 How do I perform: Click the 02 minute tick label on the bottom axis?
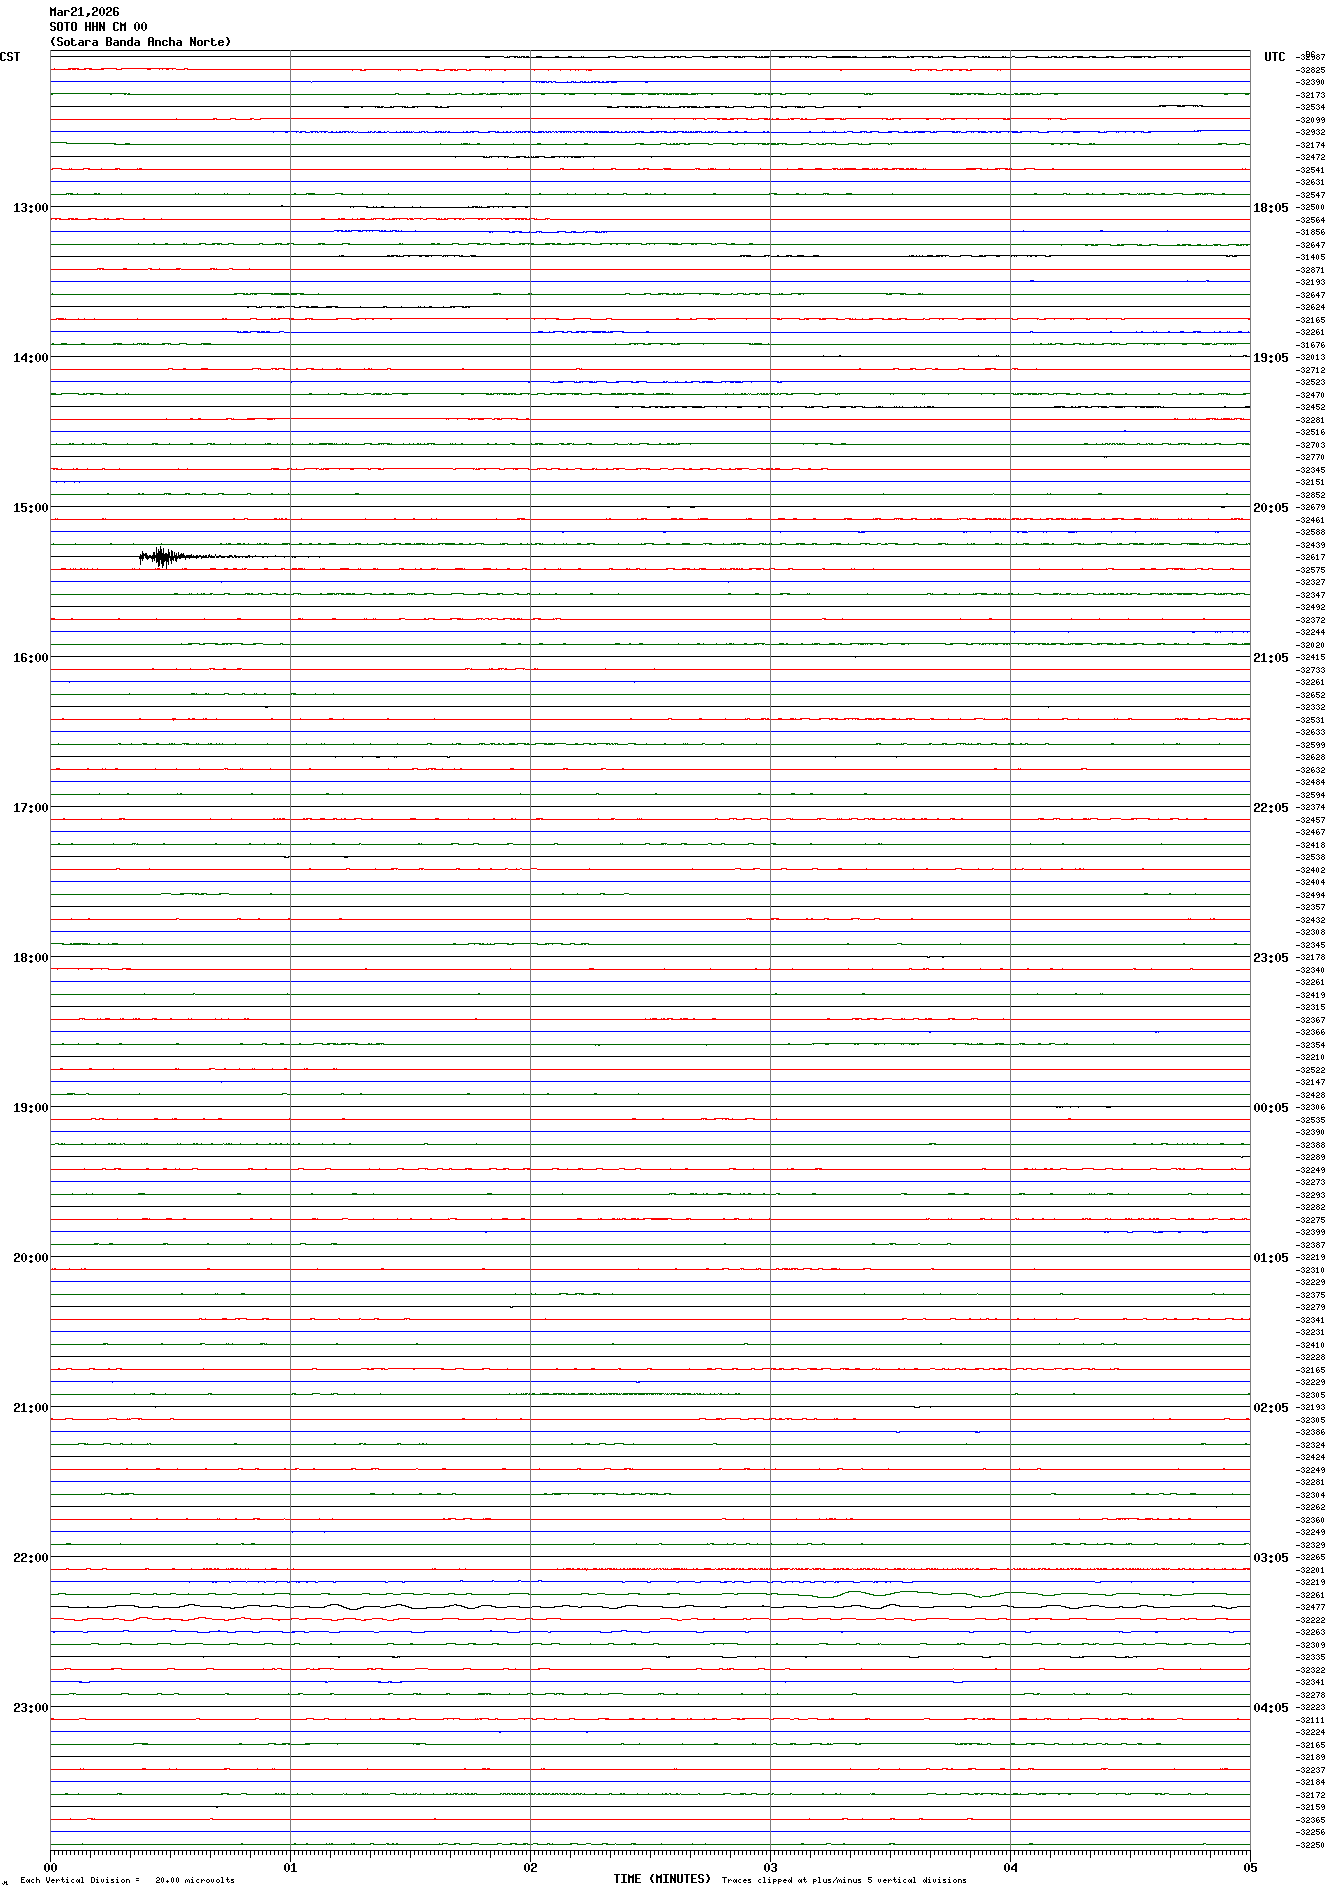530,1867
